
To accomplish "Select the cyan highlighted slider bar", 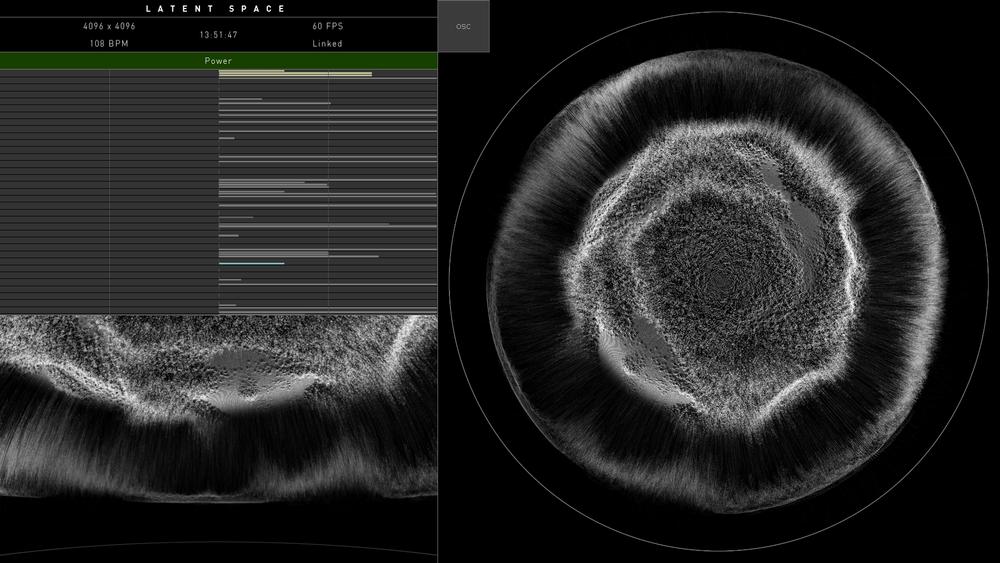I will pyautogui.click(x=251, y=264).
